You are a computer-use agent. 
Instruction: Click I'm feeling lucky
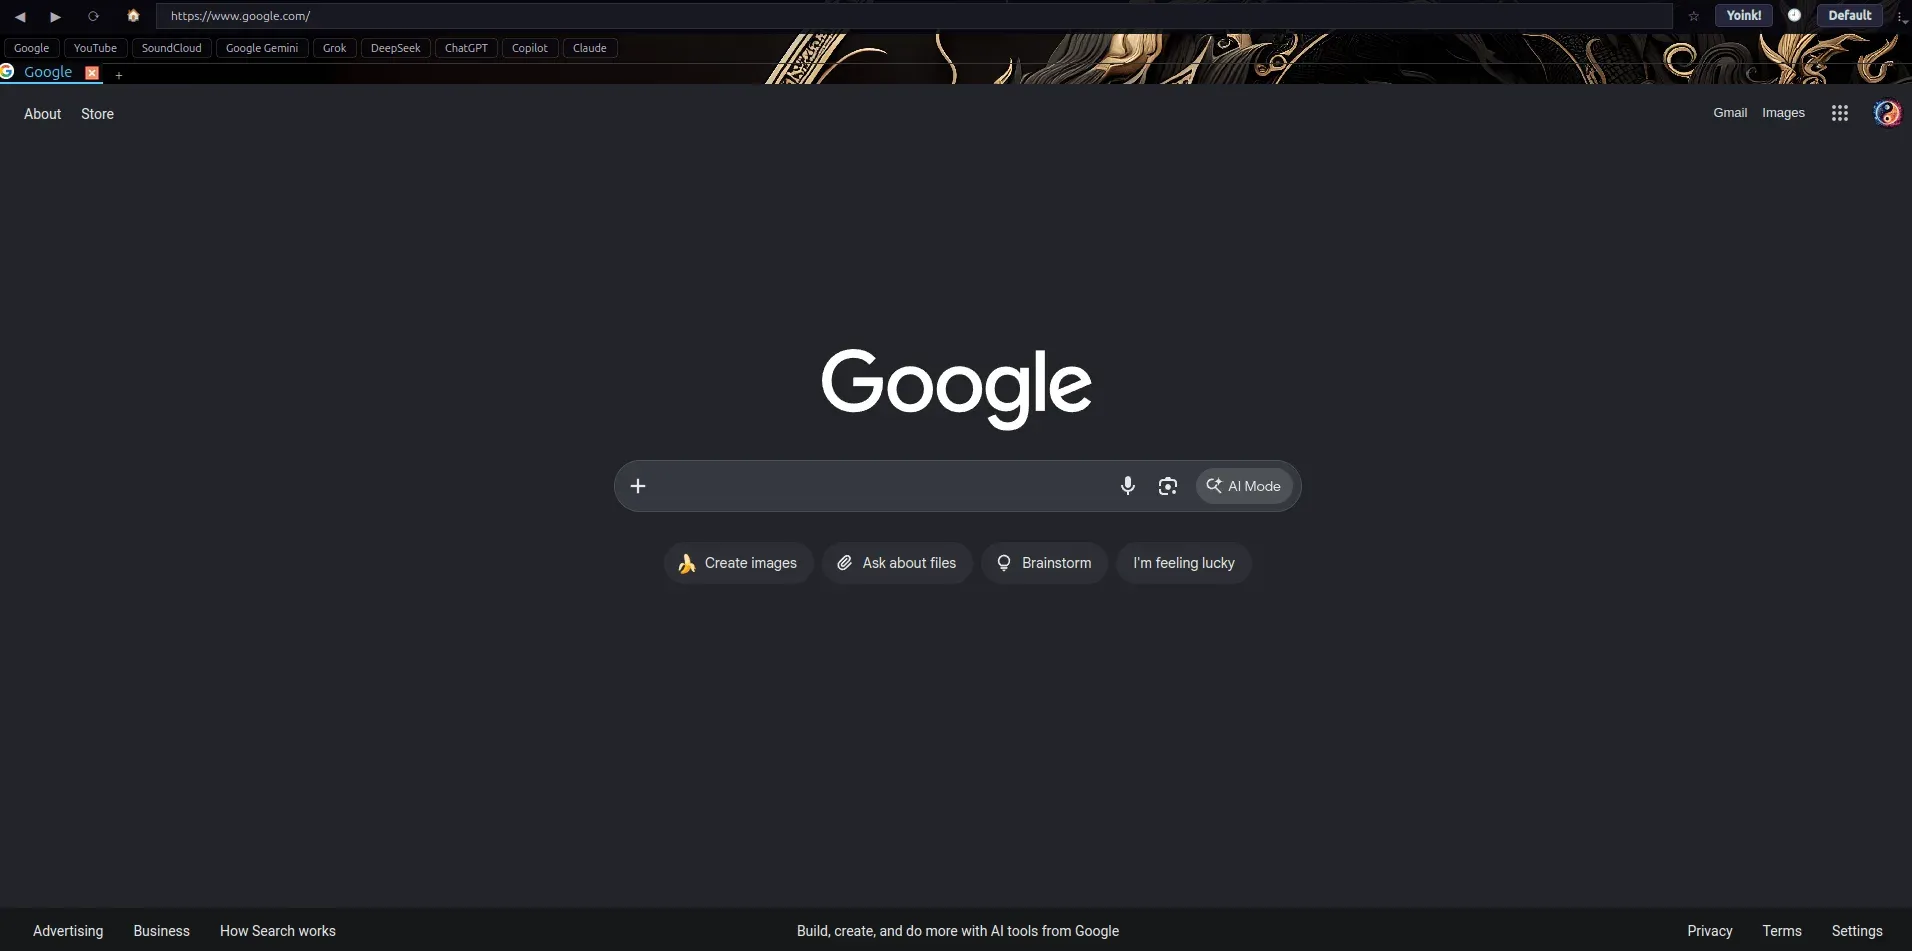1184,563
